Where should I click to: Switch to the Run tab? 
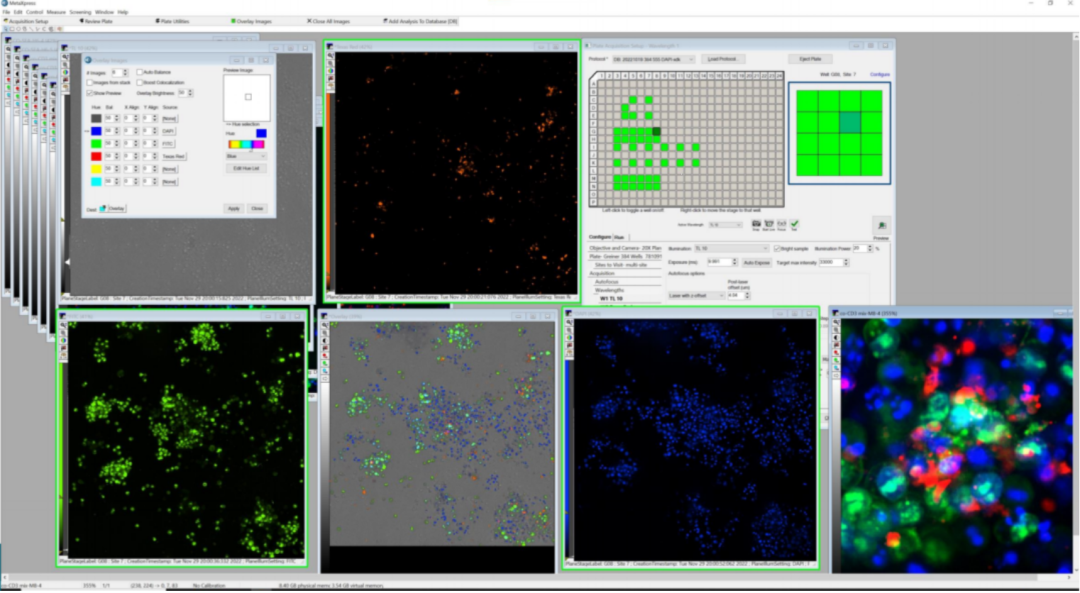point(620,237)
